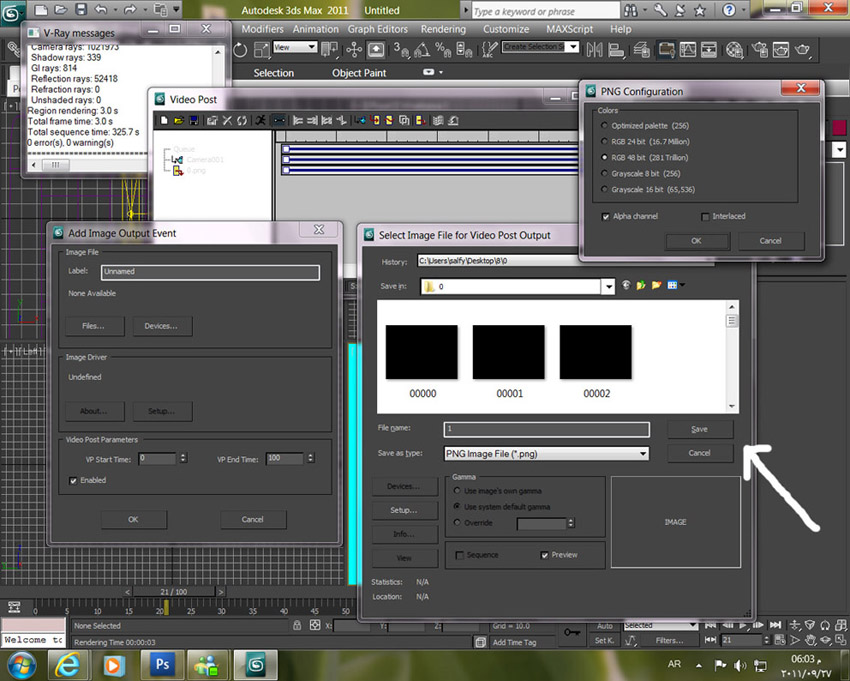The width and height of the screenshot is (850, 681).
Task: Click Add Scene Event icon in Video Post
Action: coord(360,120)
